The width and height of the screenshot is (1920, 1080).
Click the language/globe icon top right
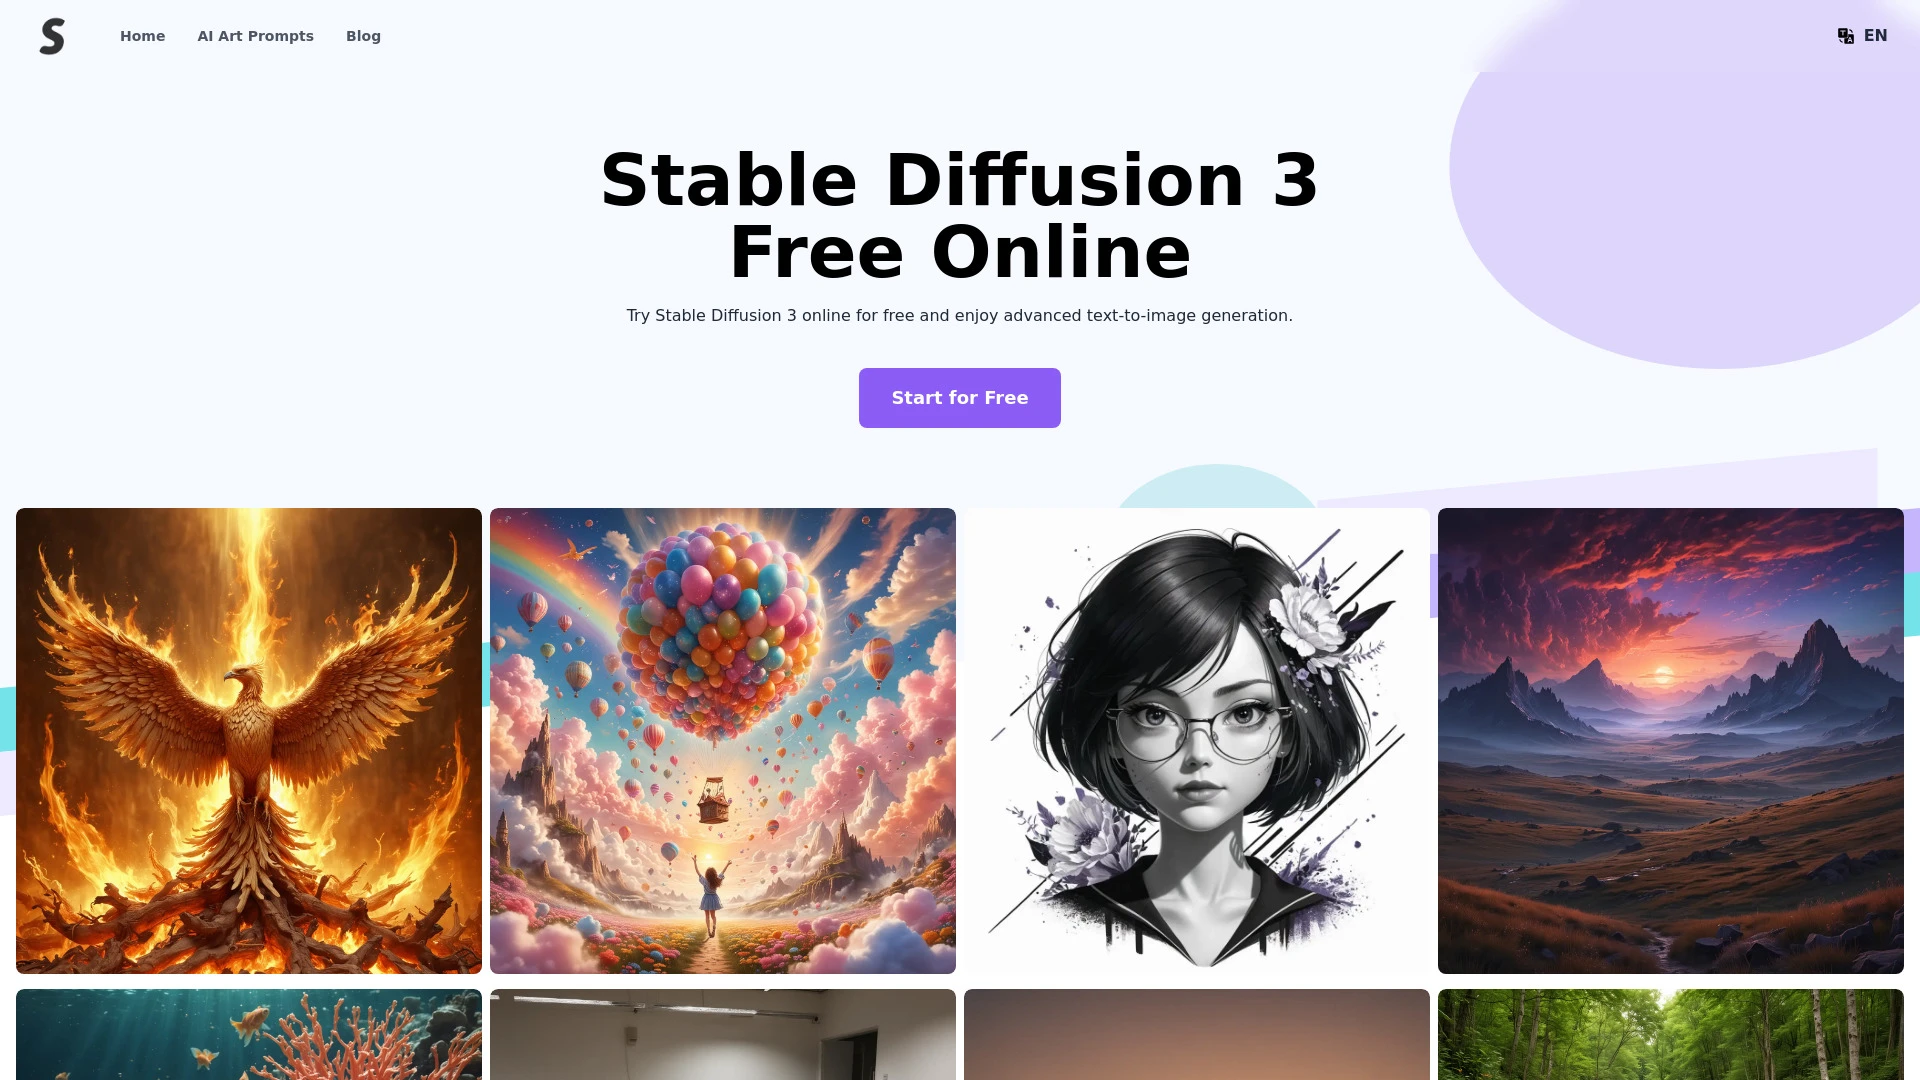click(1846, 36)
